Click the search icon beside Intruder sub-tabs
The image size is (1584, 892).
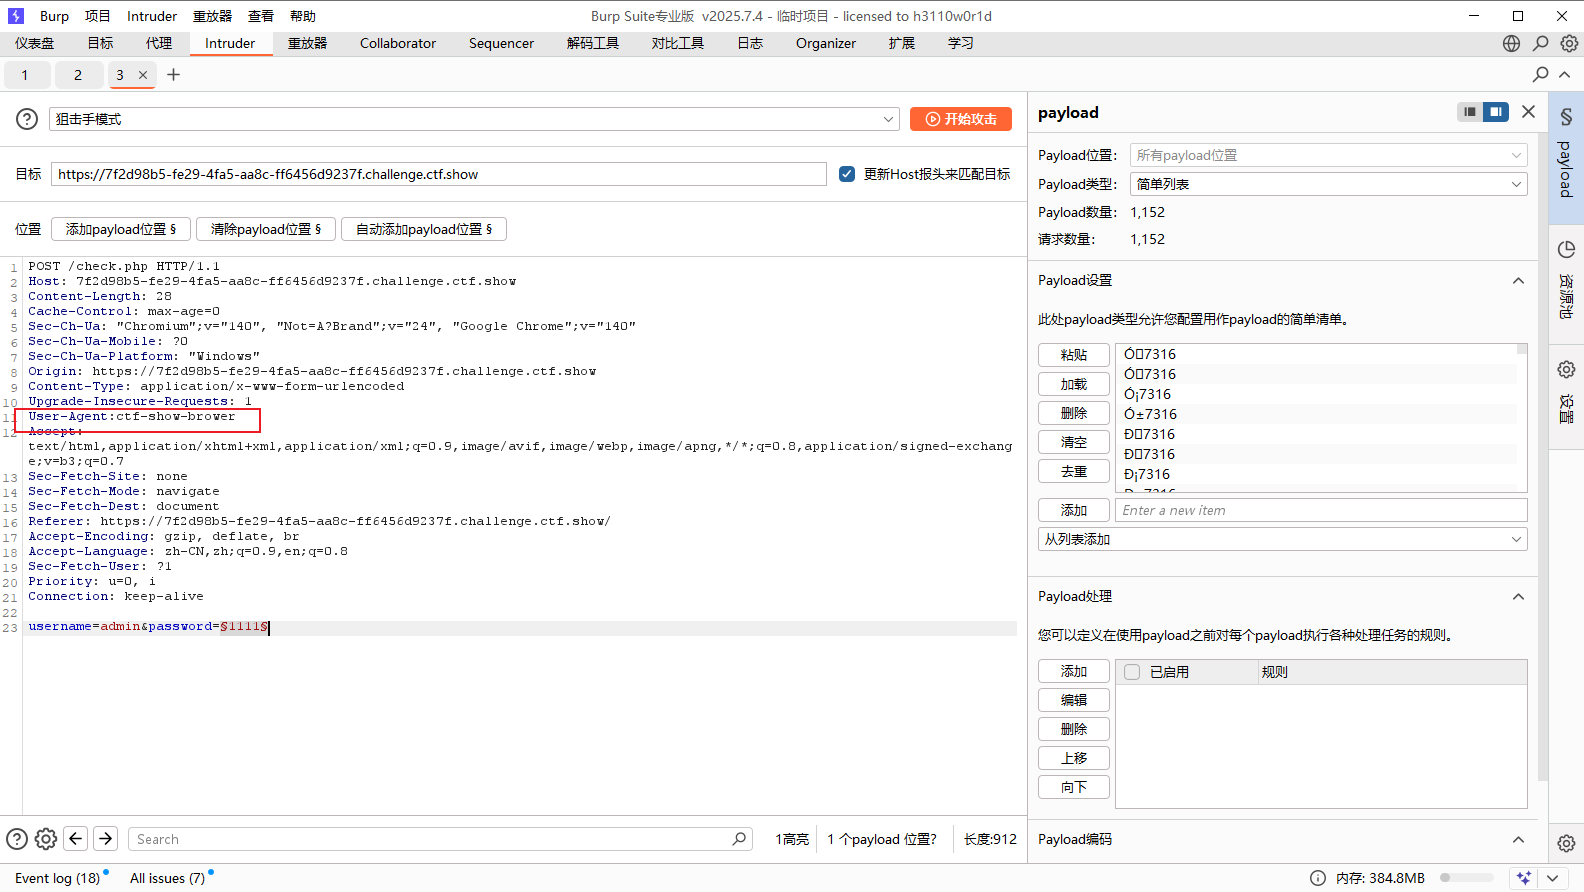(1541, 74)
